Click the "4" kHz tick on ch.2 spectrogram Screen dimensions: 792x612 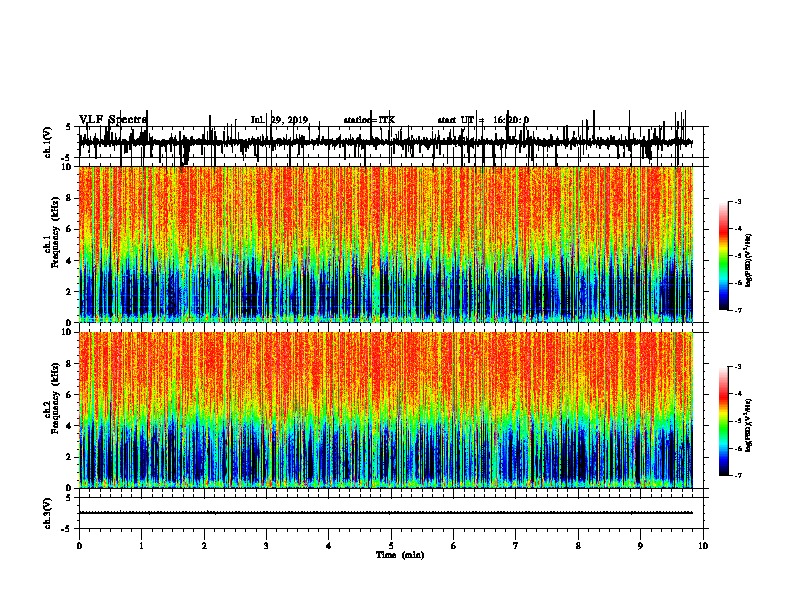(x=70, y=426)
